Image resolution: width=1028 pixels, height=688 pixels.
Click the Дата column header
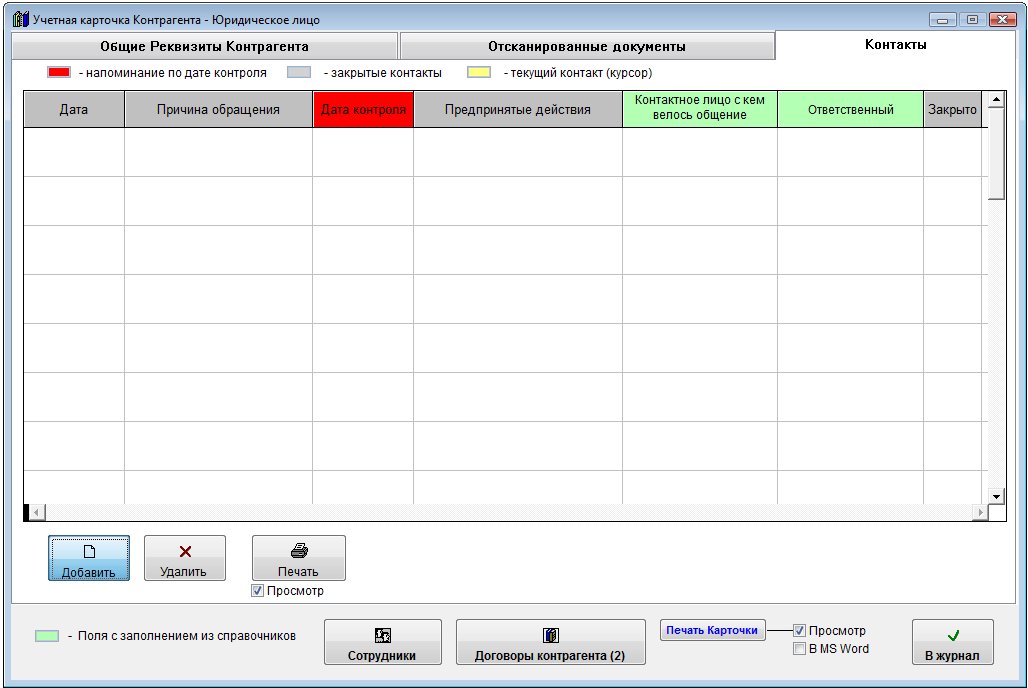coord(74,110)
